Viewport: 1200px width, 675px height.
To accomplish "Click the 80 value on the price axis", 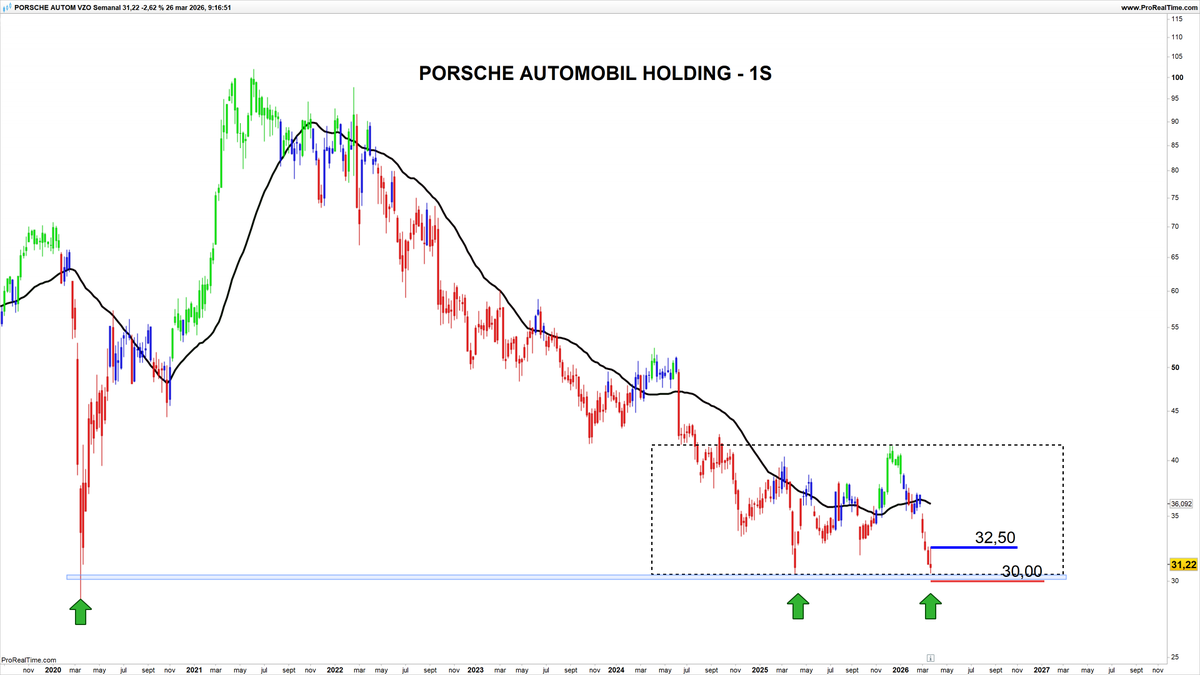I will point(1175,170).
